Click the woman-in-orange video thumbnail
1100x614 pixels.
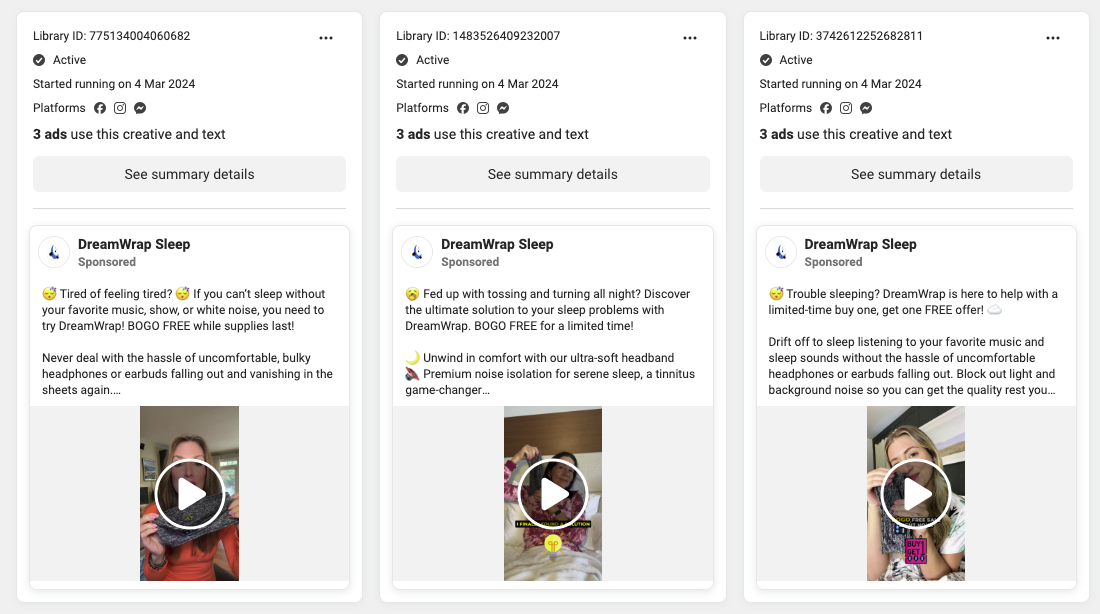click(x=188, y=493)
